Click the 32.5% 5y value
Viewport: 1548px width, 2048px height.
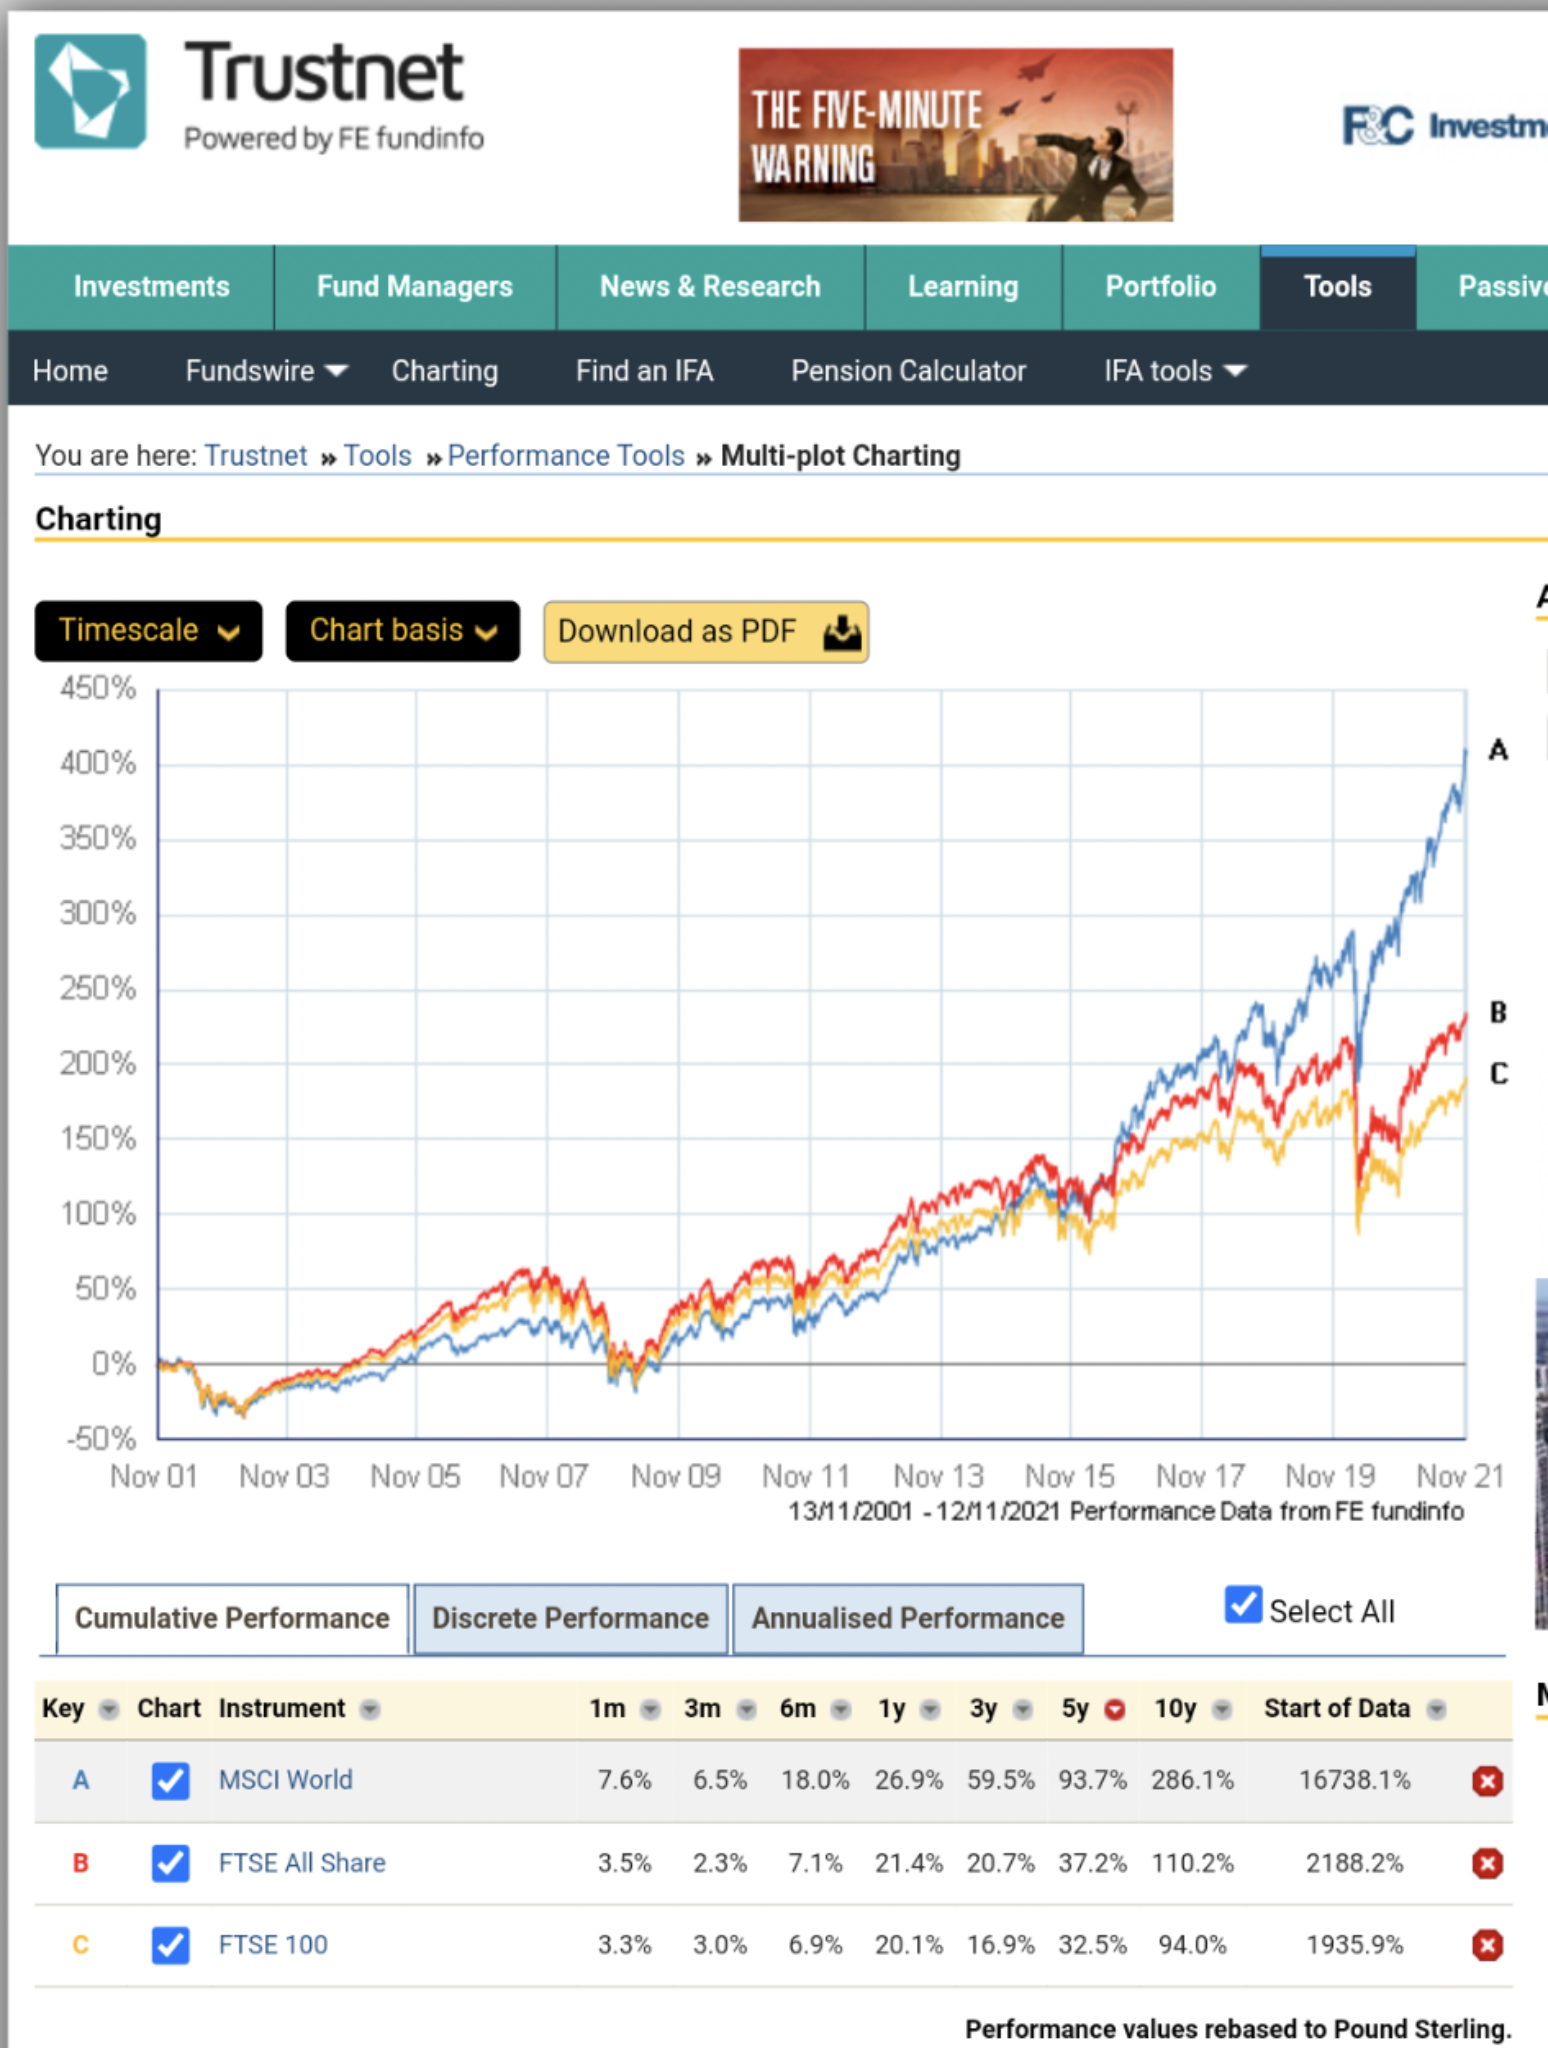tap(1092, 1945)
